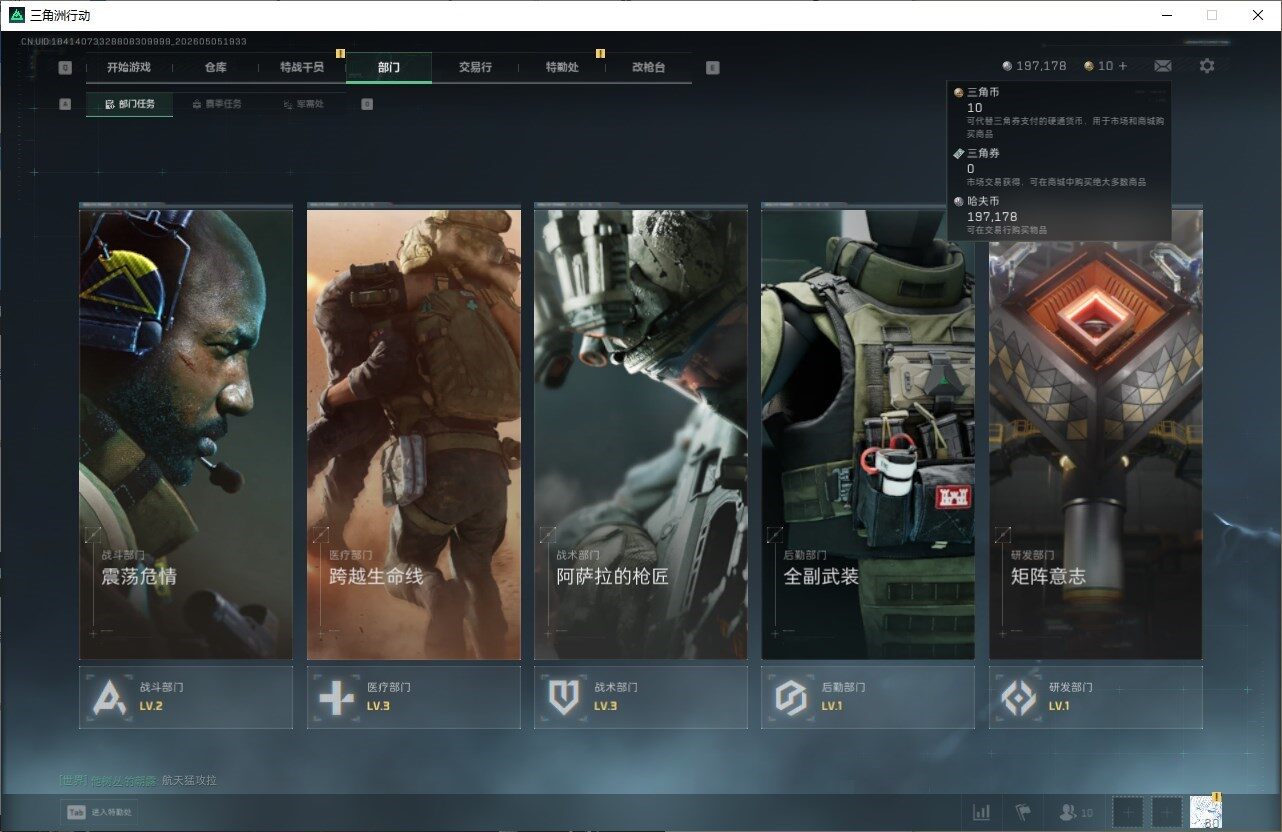This screenshot has height=832, width=1282.
Task: Click the 研发部门 LV.1 level text
Action: point(1059,706)
